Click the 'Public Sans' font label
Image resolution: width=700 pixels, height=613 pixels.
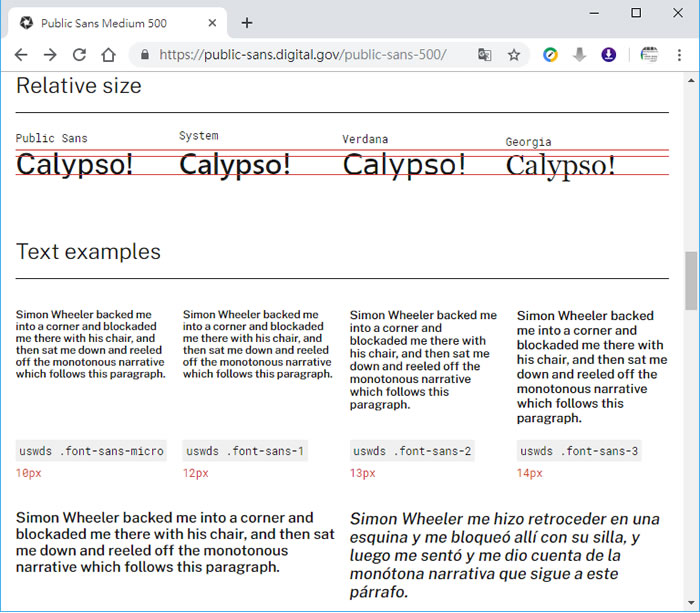point(52,138)
